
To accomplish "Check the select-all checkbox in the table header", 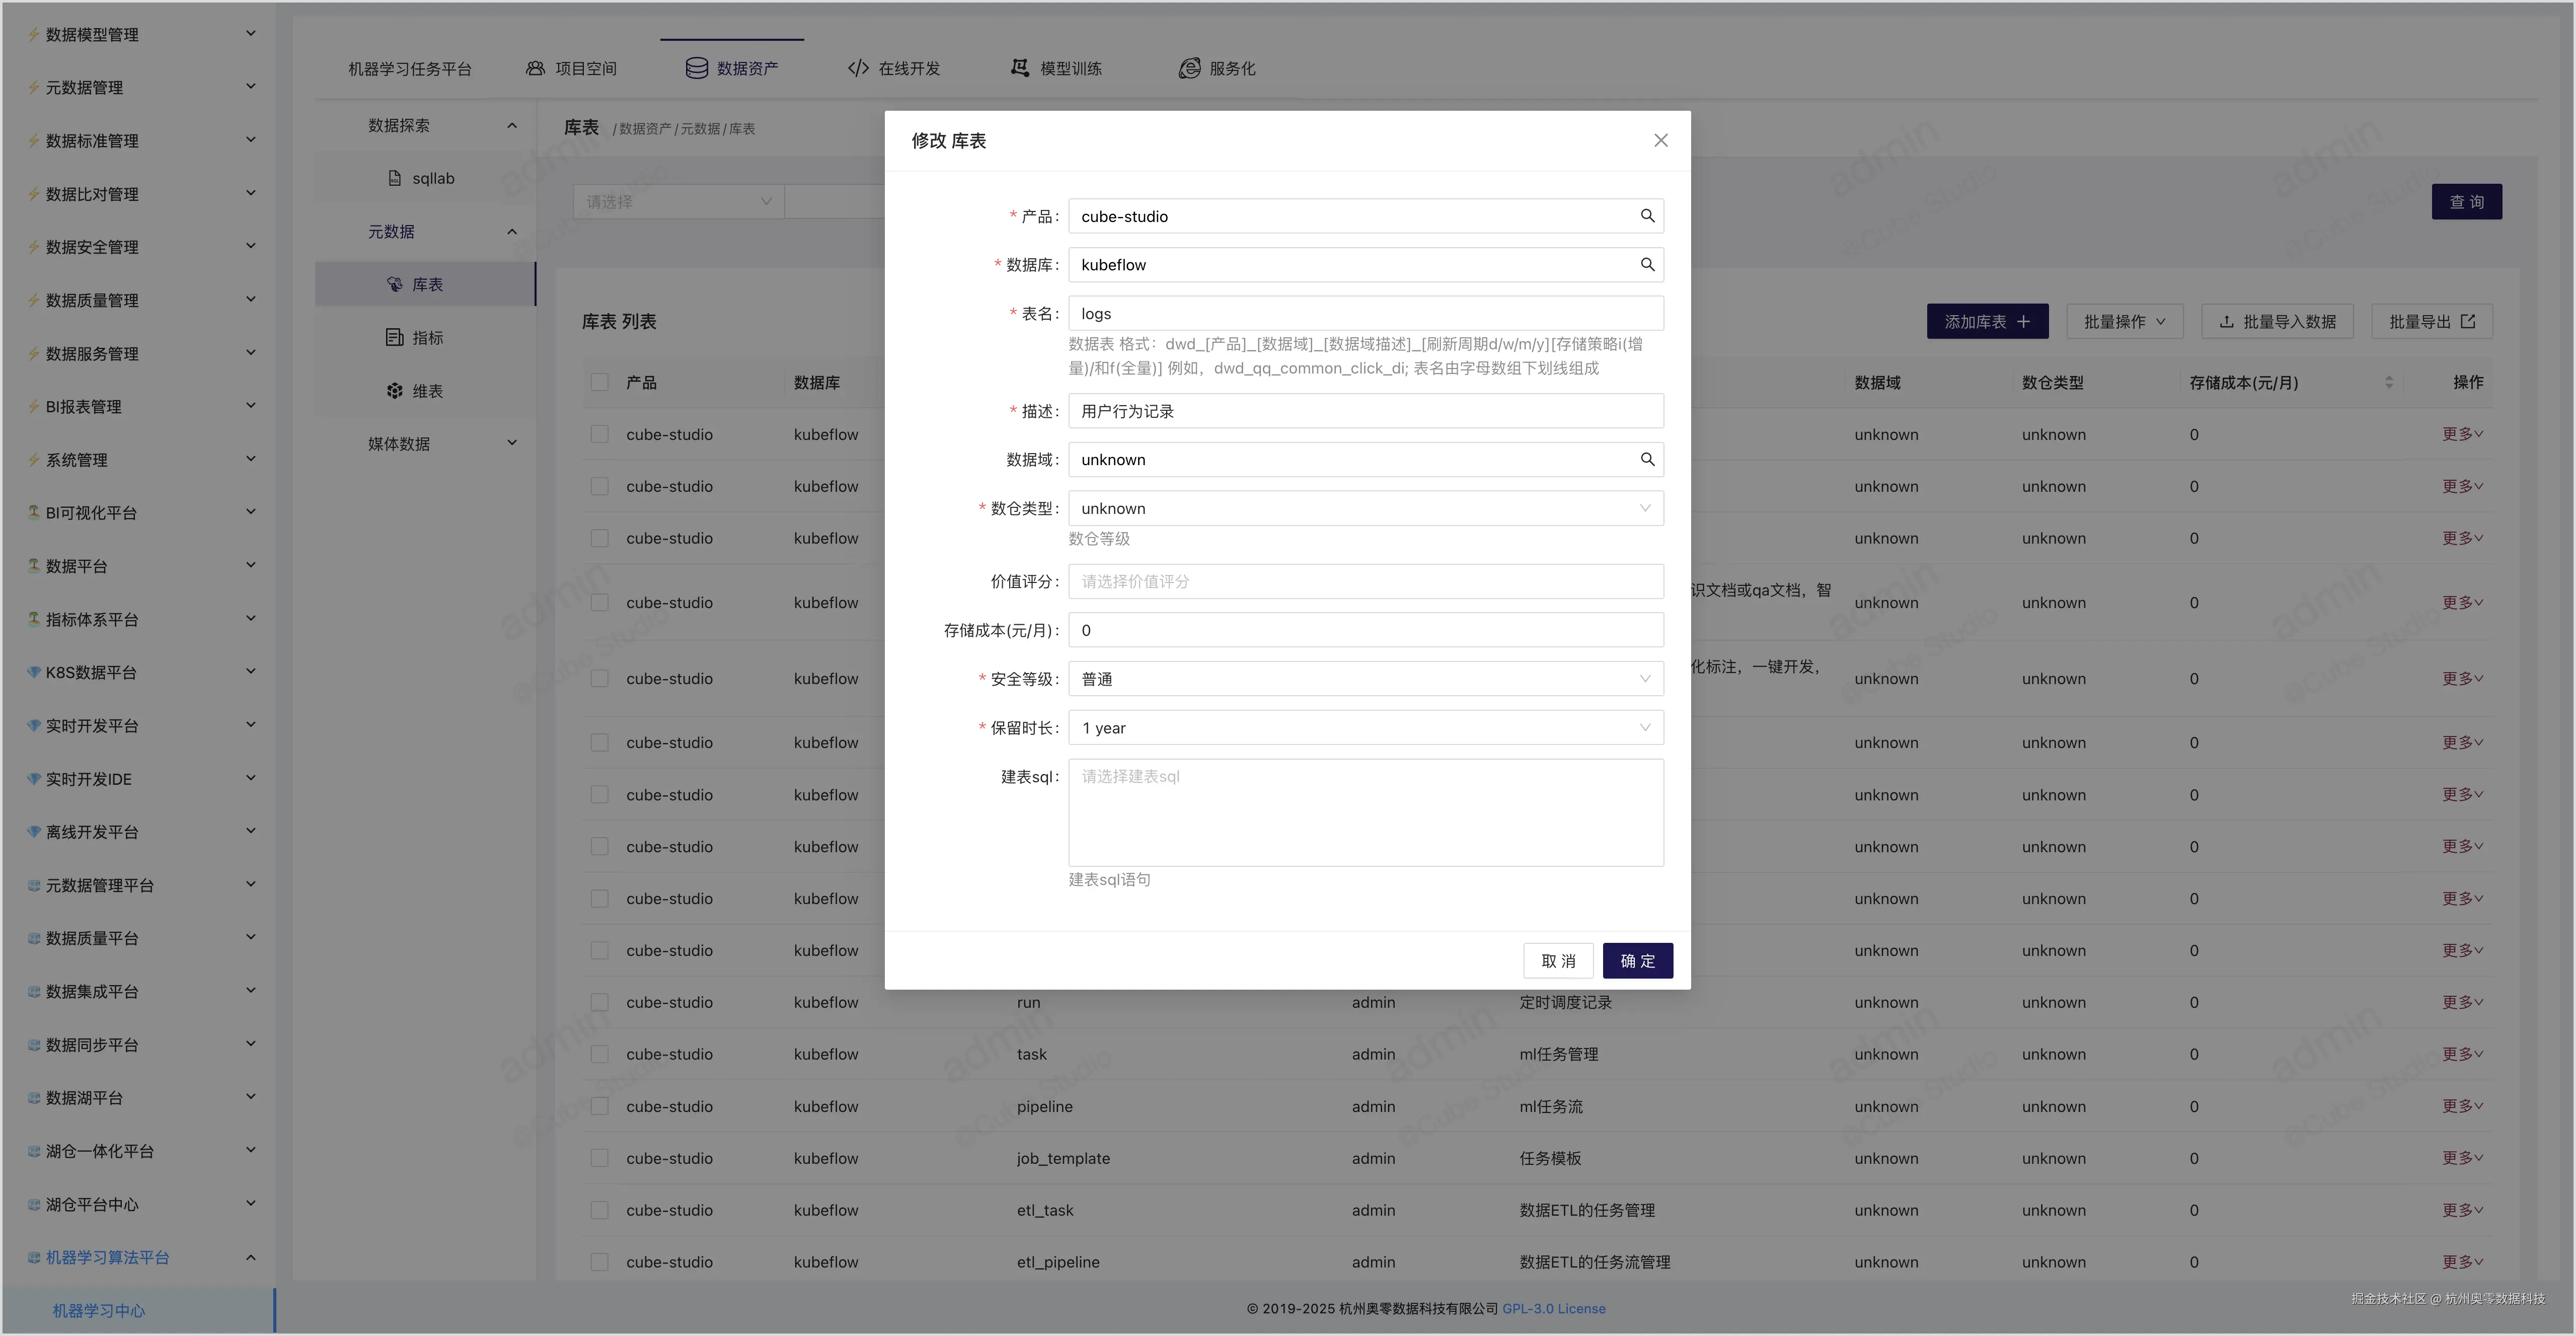I will pyautogui.click(x=600, y=382).
